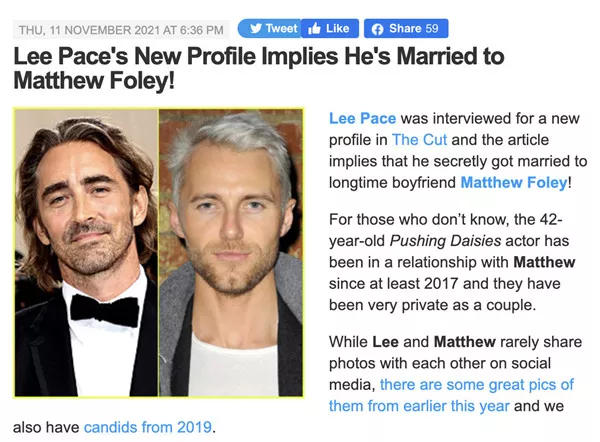600x442 pixels.
Task: Open the blue Matthew Foley link
Action: (x=514, y=183)
